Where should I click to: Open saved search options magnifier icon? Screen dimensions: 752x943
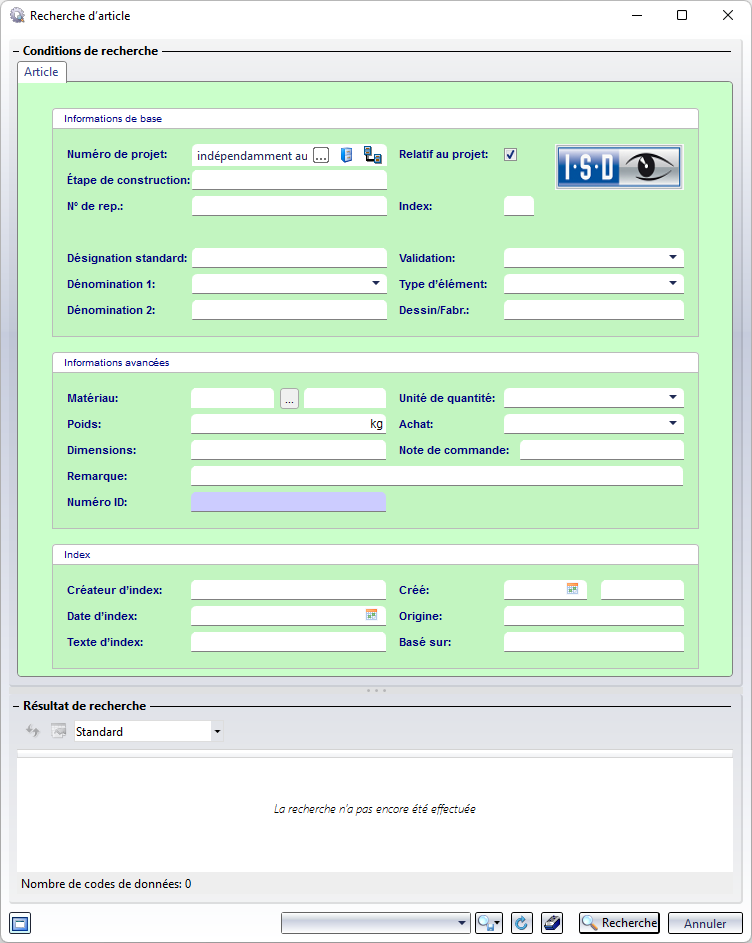pos(488,923)
